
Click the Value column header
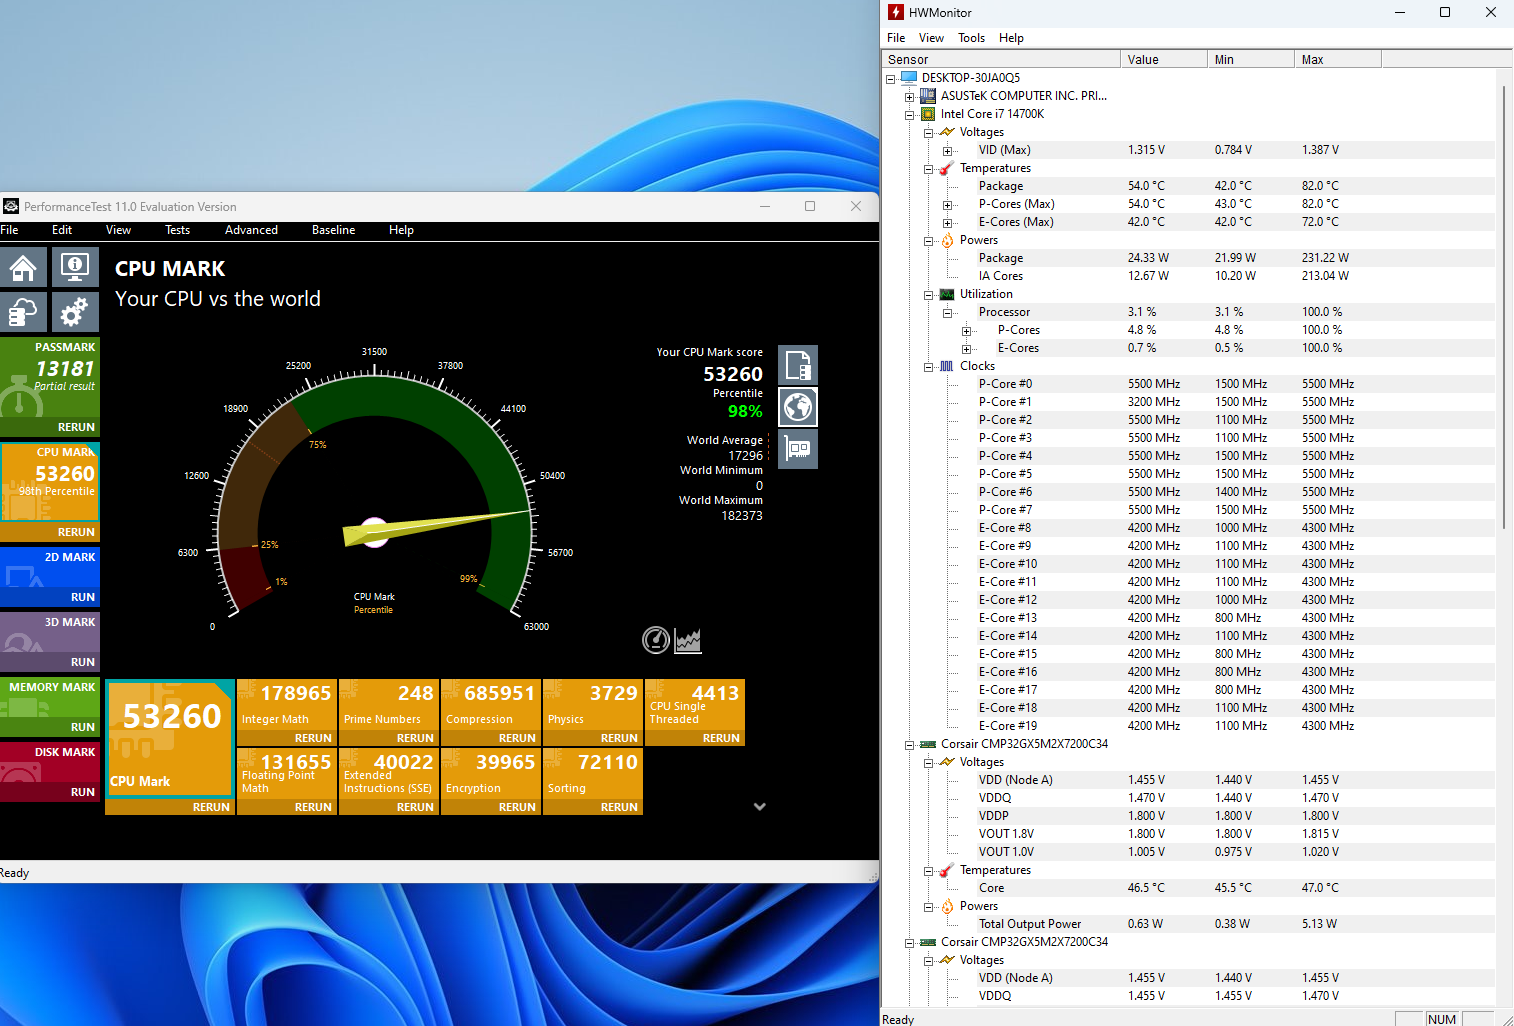point(1162,60)
